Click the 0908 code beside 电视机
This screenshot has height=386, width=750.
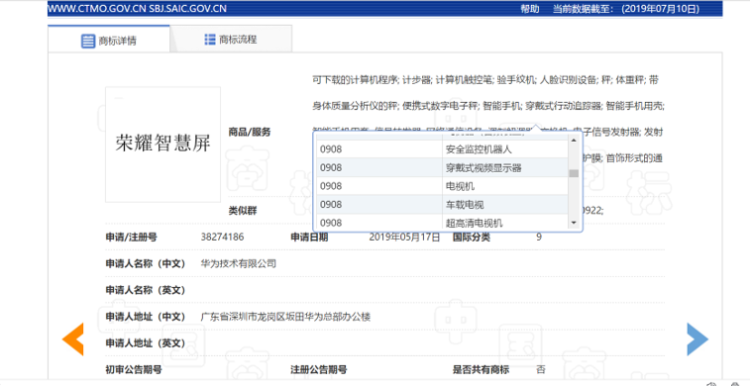[331, 186]
